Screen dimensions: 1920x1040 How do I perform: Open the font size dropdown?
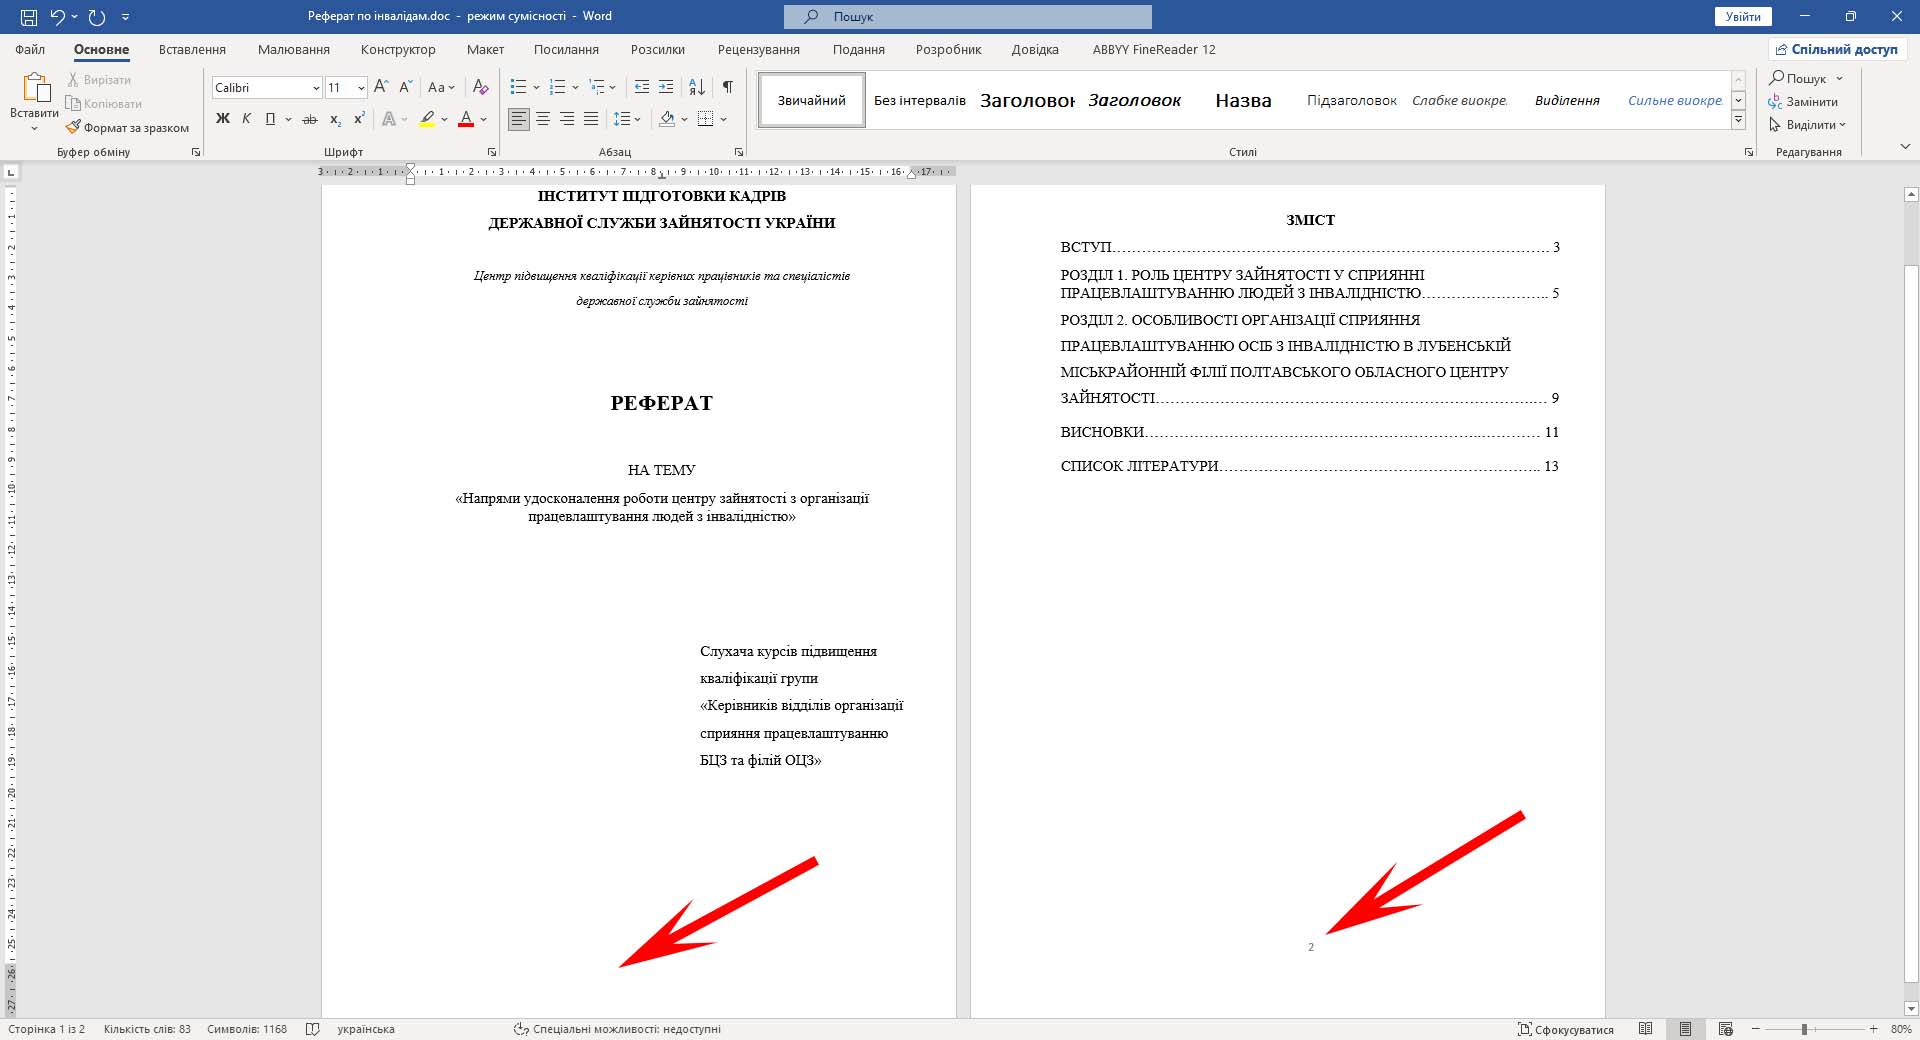(361, 88)
